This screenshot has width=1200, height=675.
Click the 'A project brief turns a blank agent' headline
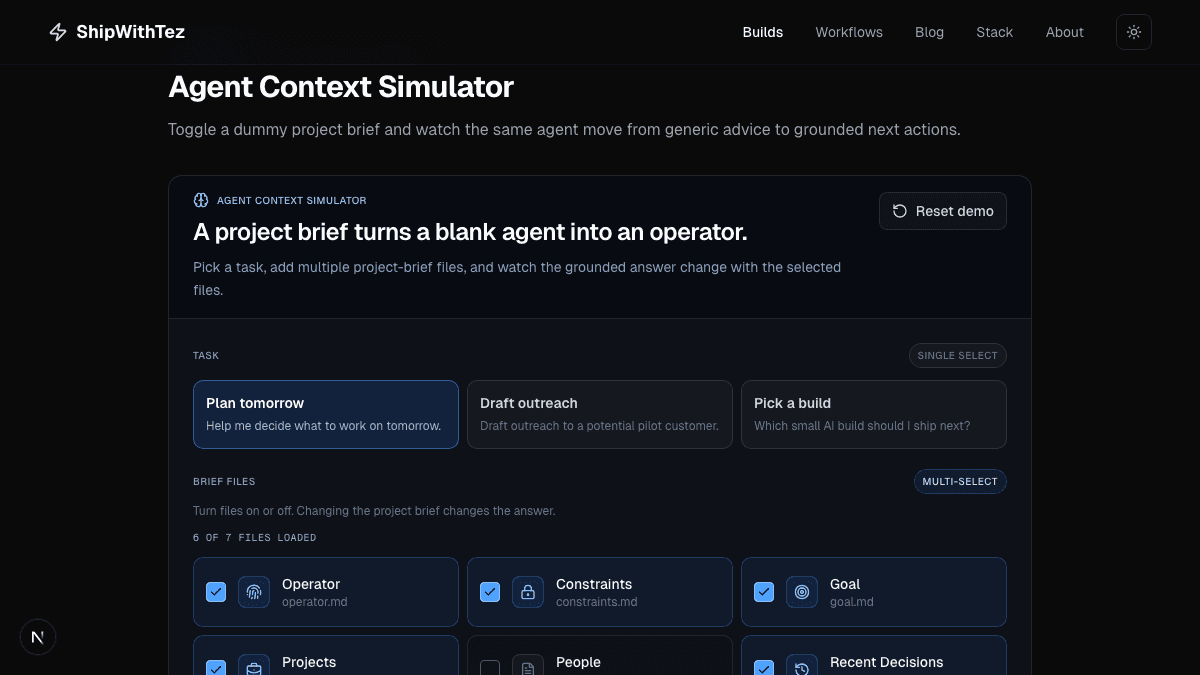pos(470,232)
